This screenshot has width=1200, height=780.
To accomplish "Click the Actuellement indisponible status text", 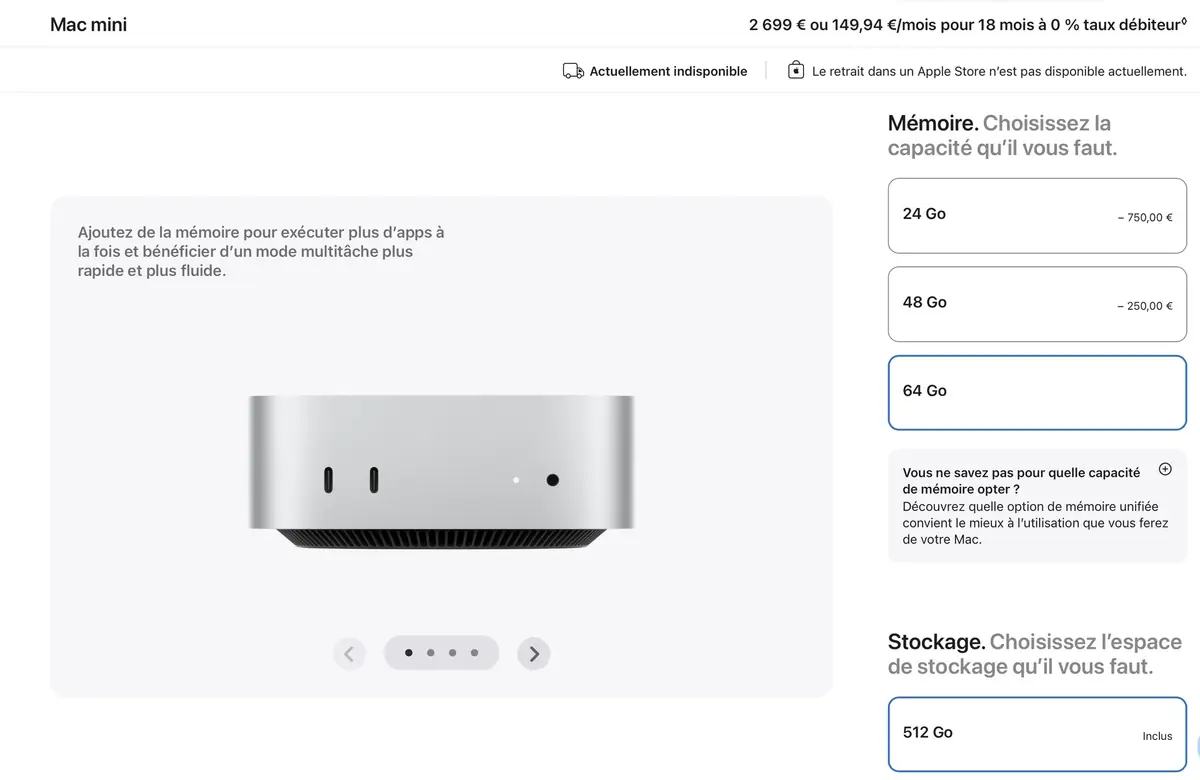I will pos(668,71).
